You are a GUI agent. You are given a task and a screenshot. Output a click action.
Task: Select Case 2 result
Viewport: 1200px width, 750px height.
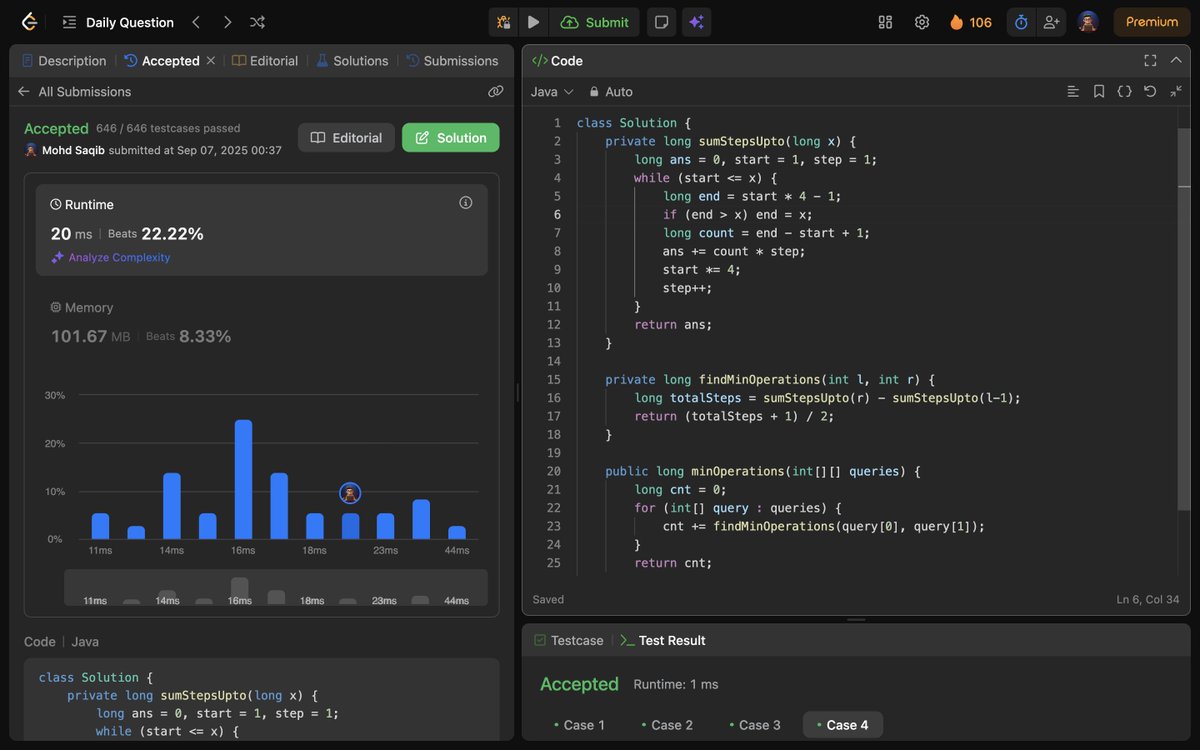(x=667, y=725)
